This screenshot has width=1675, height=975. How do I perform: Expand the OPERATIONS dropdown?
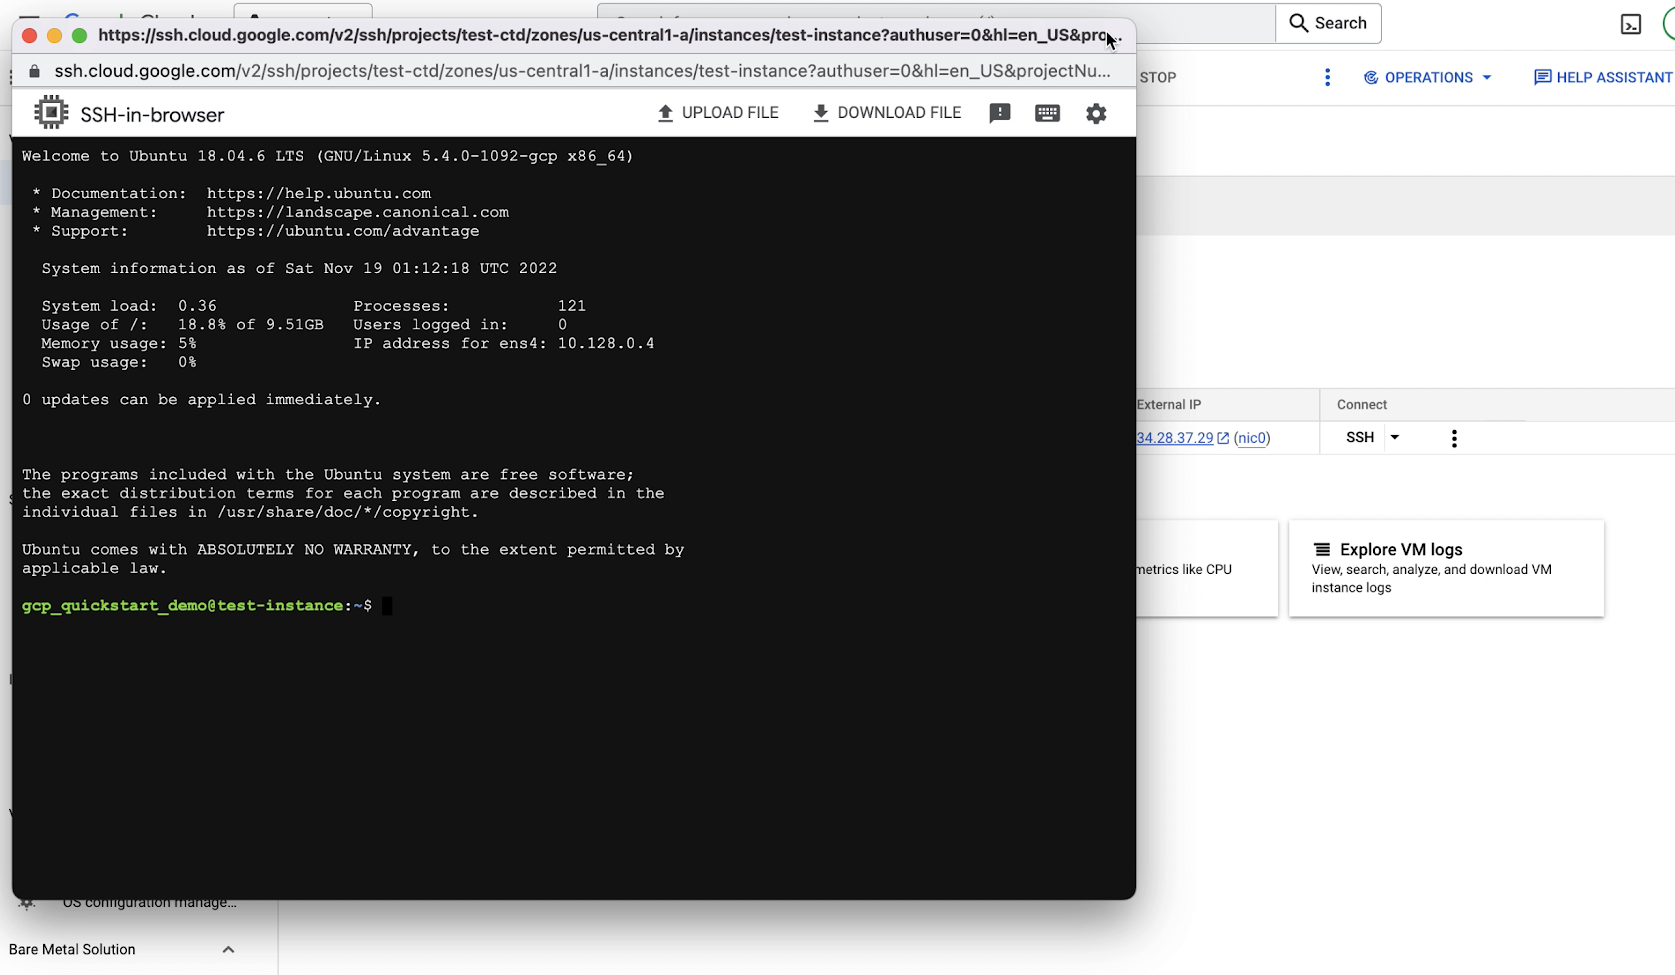click(1428, 77)
